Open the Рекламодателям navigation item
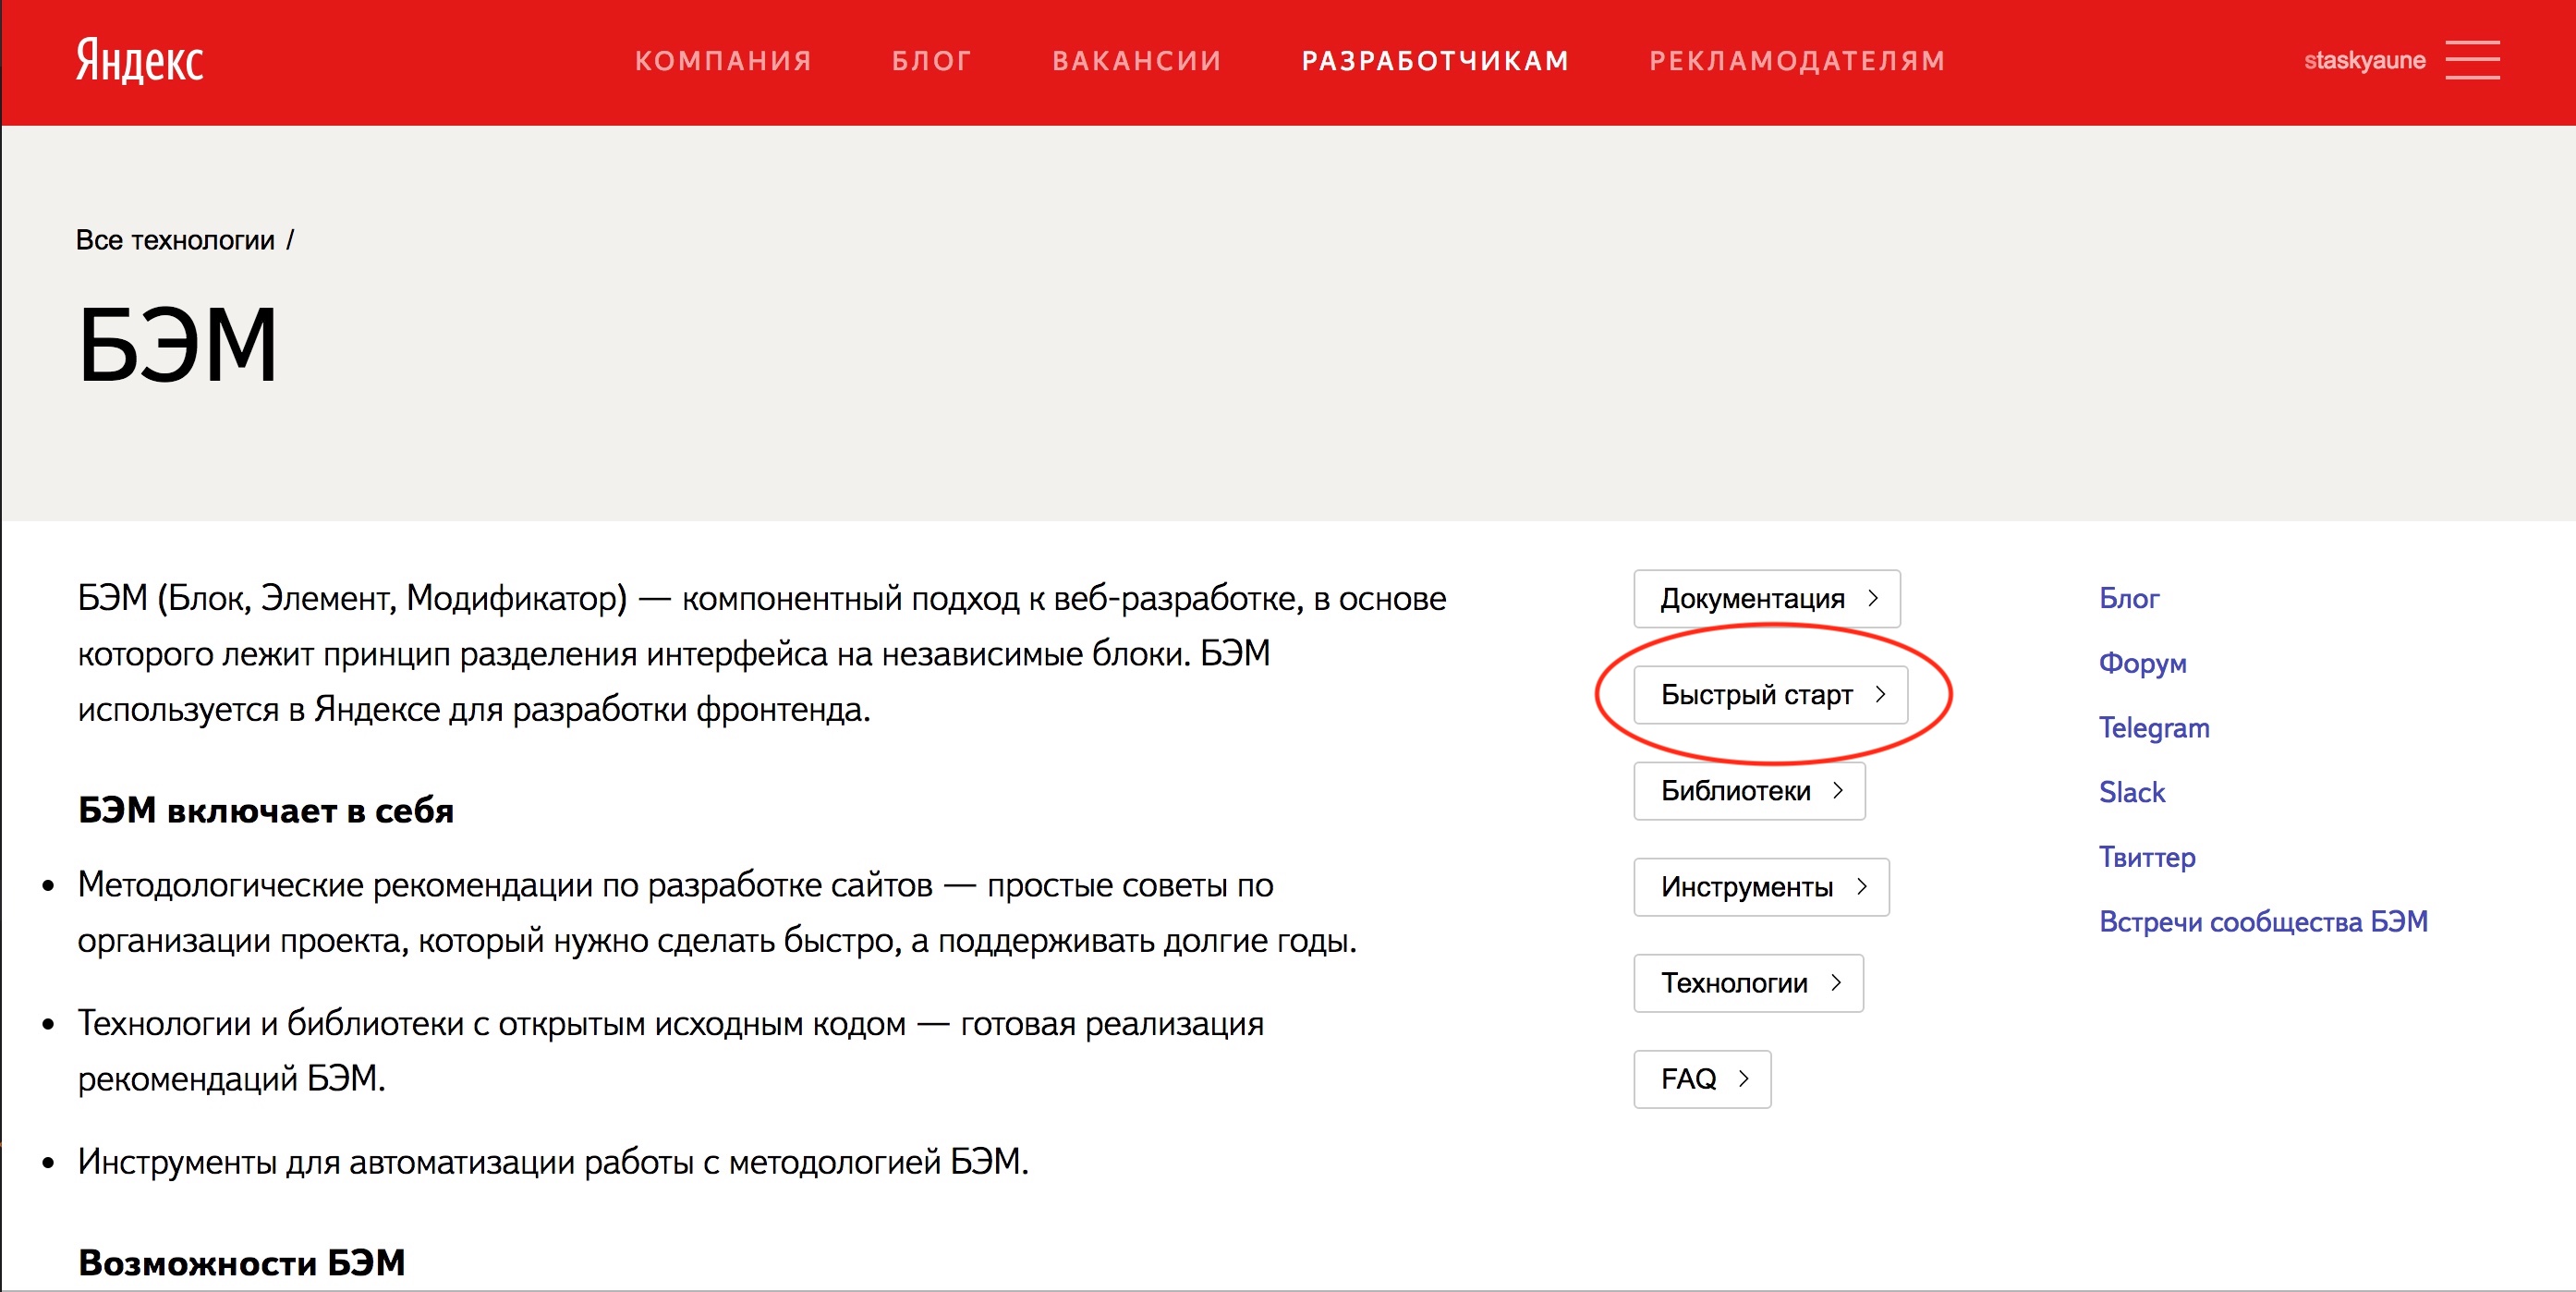This screenshot has width=2576, height=1292. pyautogui.click(x=1797, y=61)
